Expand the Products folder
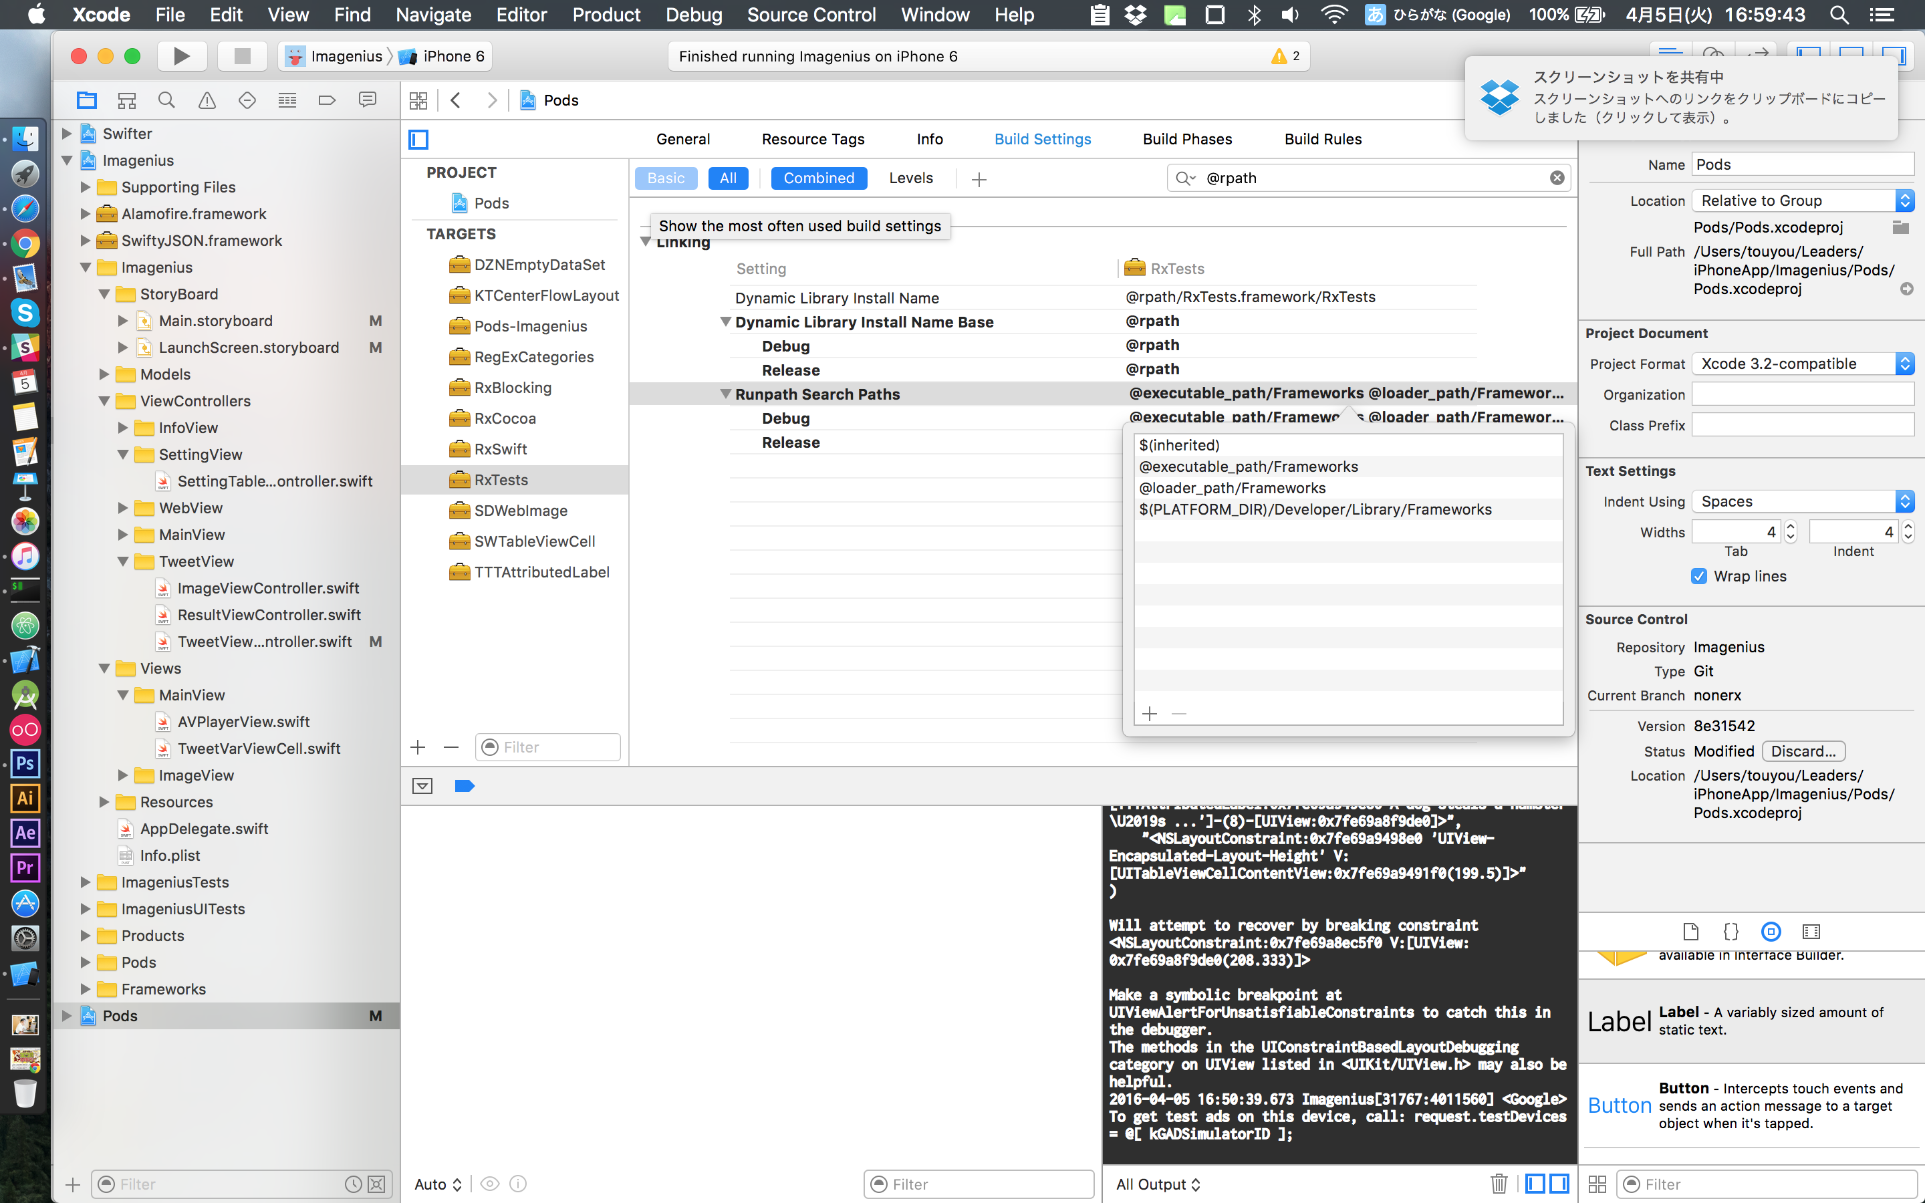This screenshot has width=1925, height=1203. point(86,936)
